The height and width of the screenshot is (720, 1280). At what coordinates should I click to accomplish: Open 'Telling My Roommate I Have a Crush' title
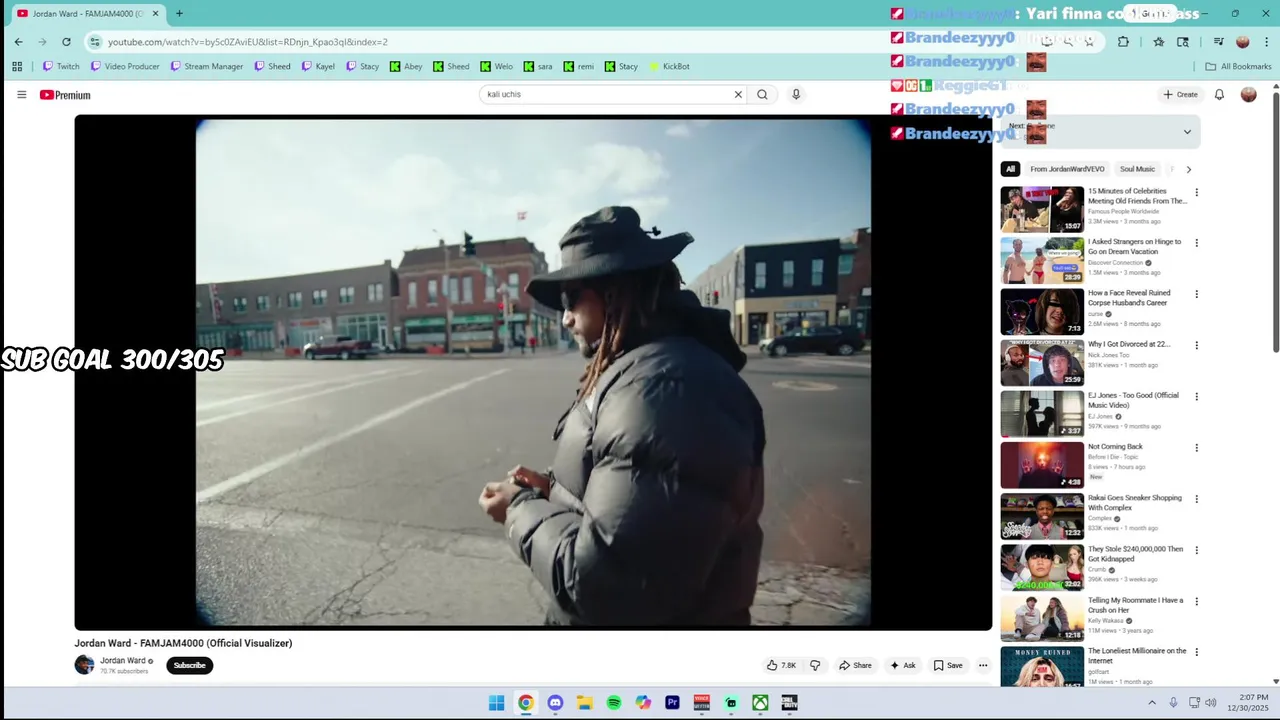tap(1136, 605)
